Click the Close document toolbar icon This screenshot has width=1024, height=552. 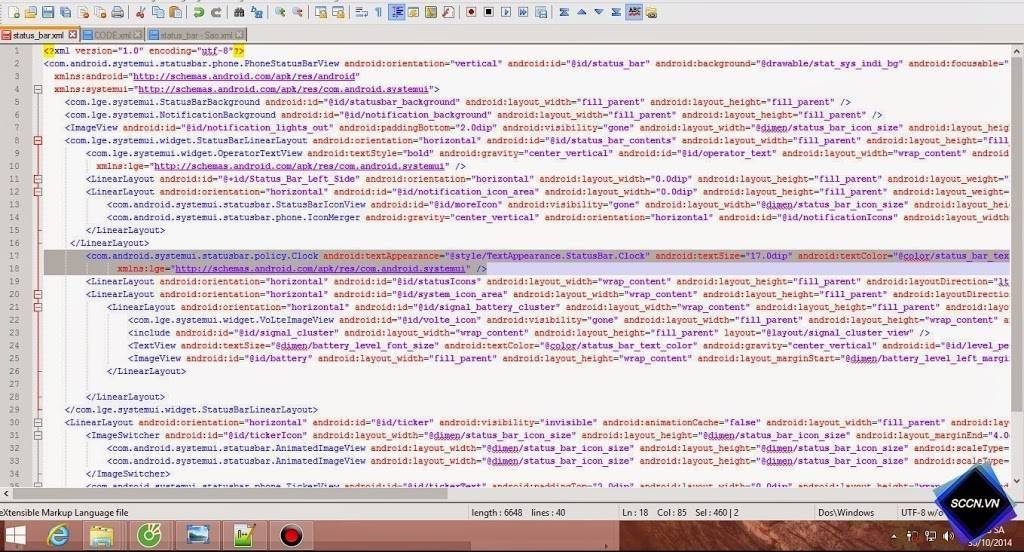click(83, 12)
